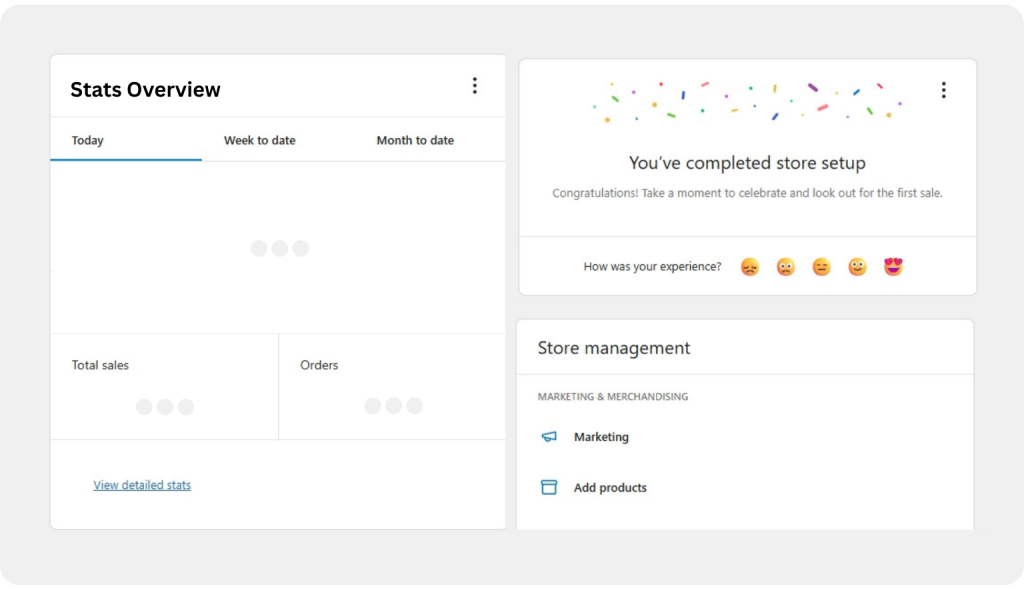The height and width of the screenshot is (589, 1024).
Task: Click the Marketing megaphone icon
Action: pyautogui.click(x=549, y=437)
